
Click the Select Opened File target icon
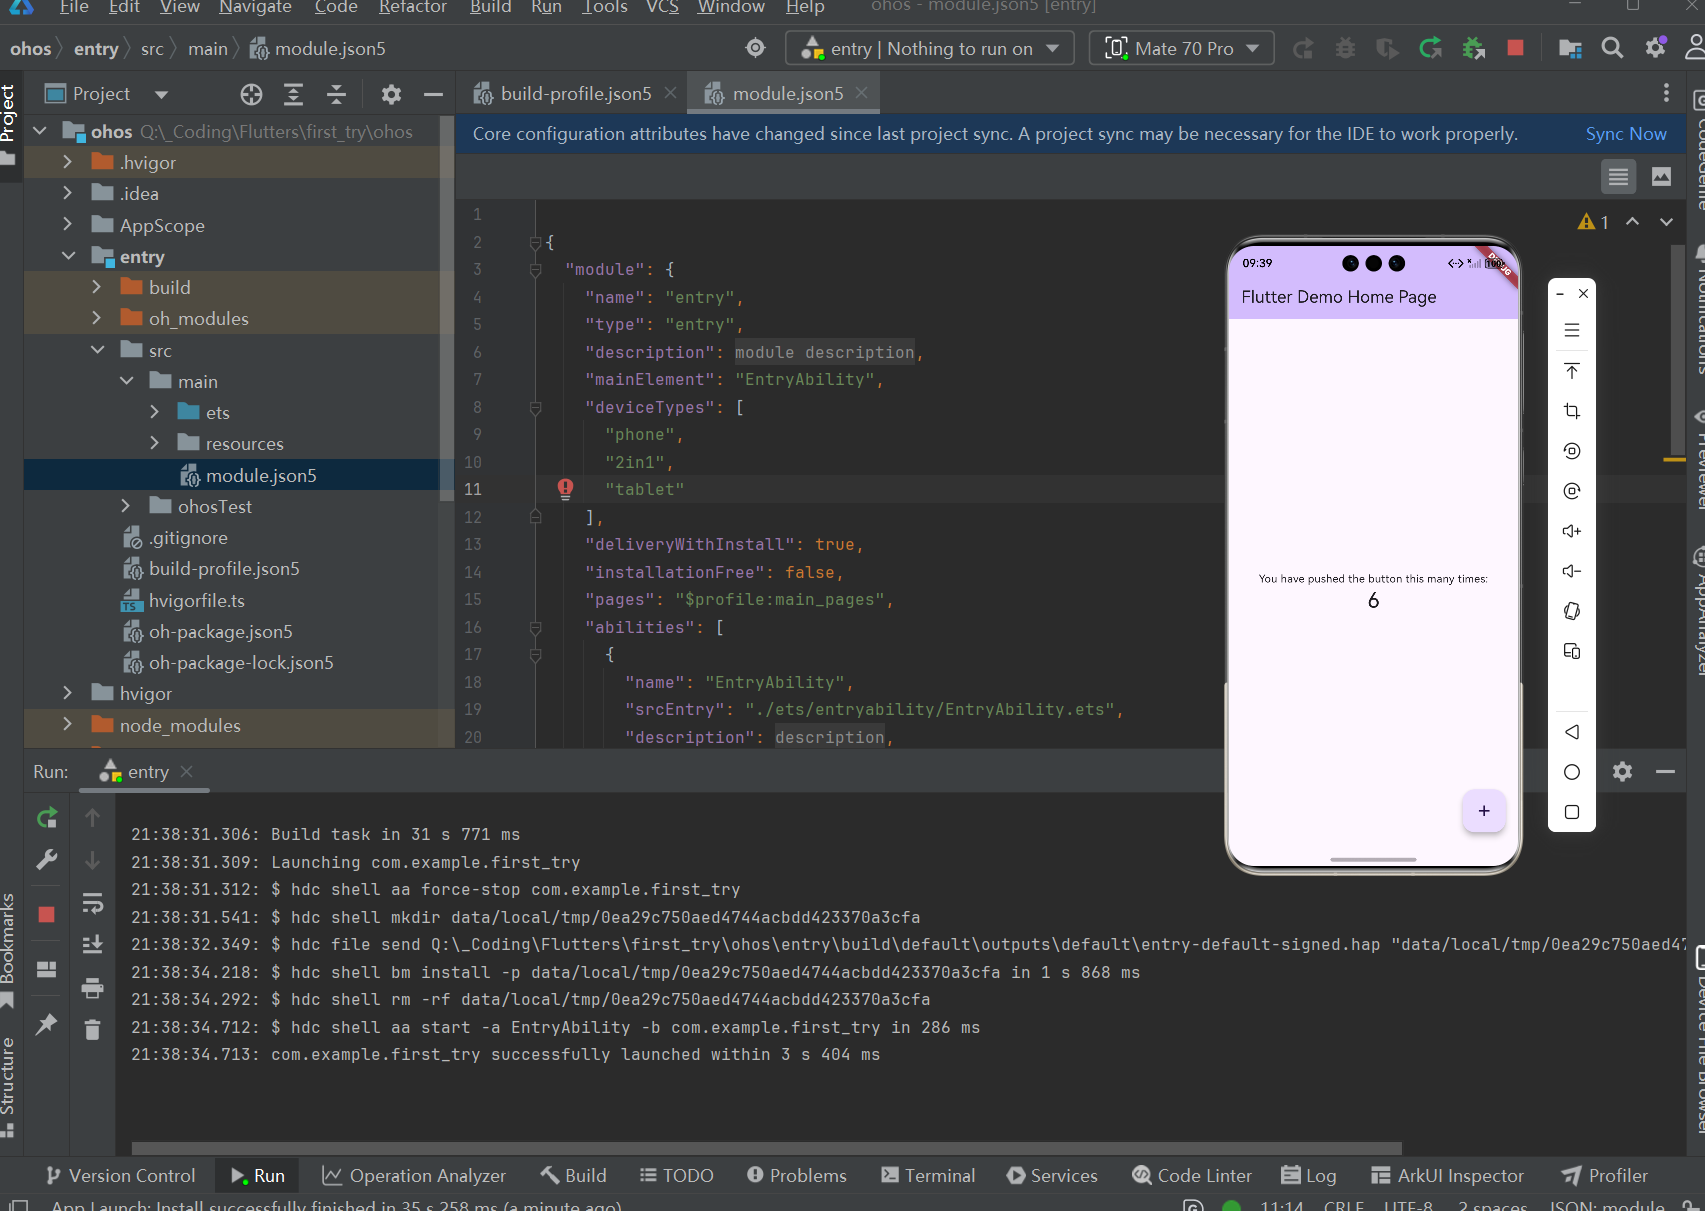click(x=251, y=94)
